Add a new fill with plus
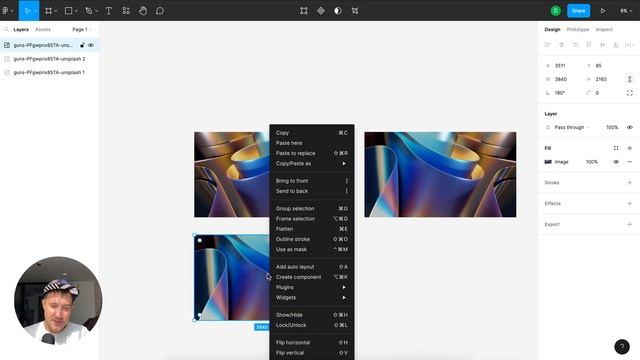This screenshot has width=640, height=360. 630,148
